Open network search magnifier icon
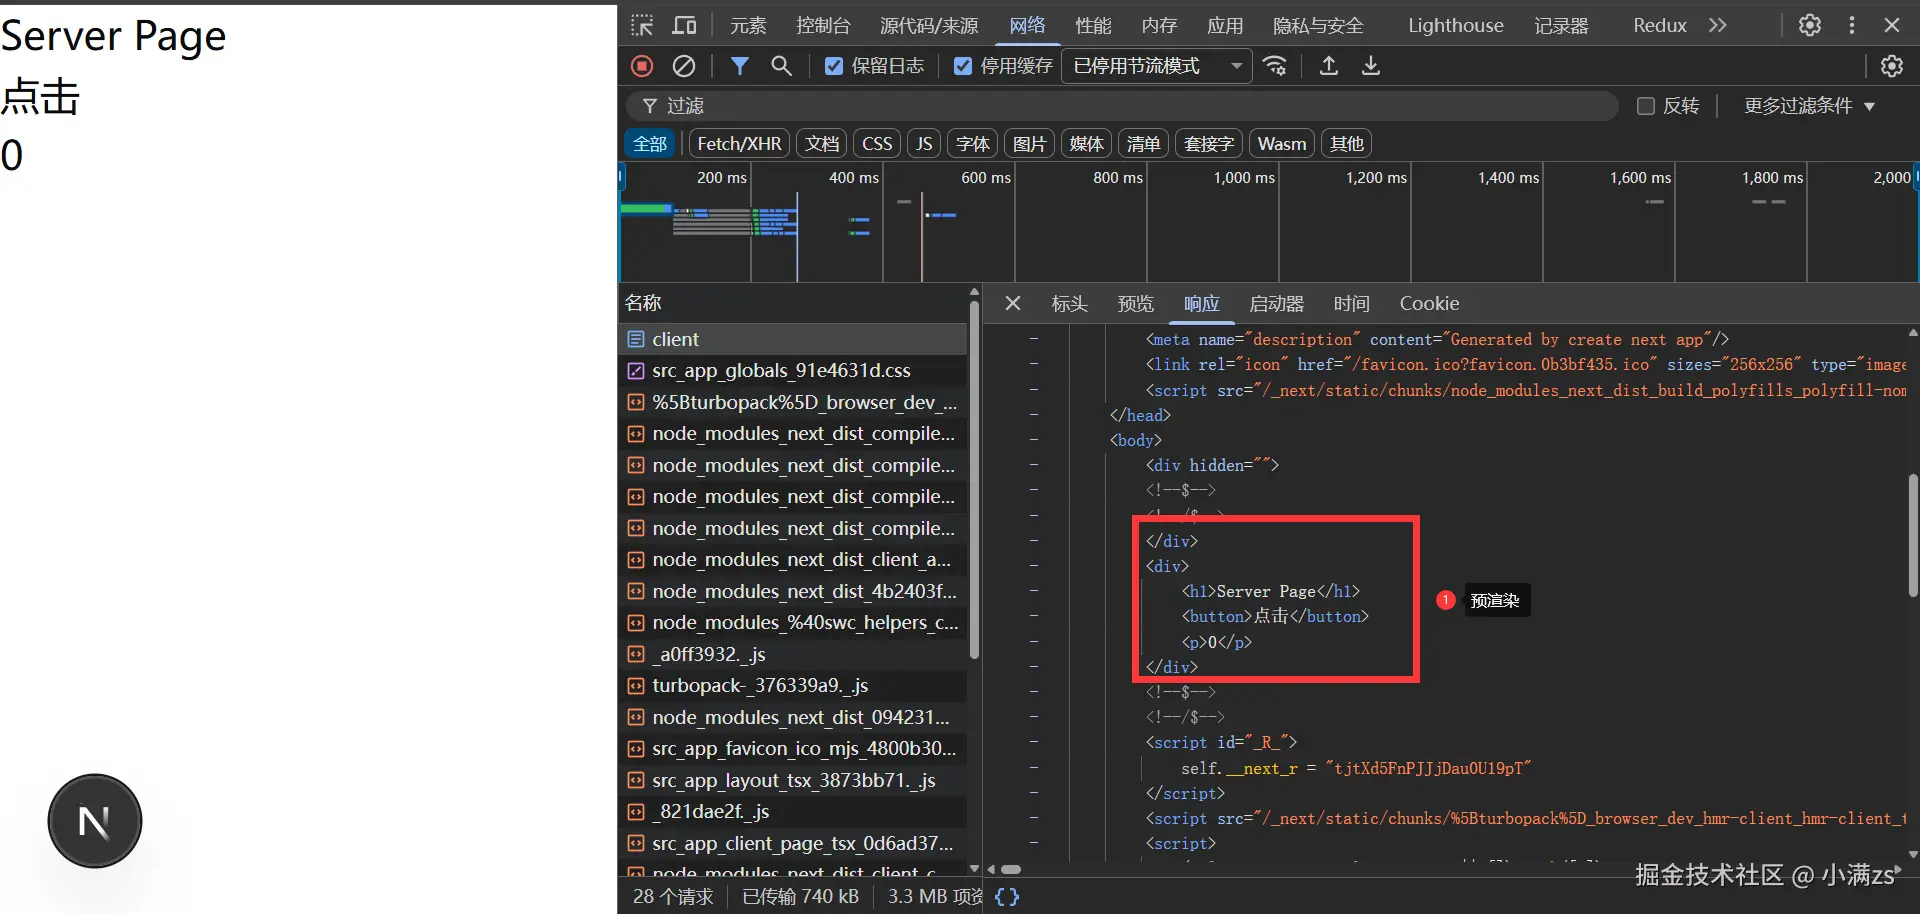1920x914 pixels. [781, 66]
